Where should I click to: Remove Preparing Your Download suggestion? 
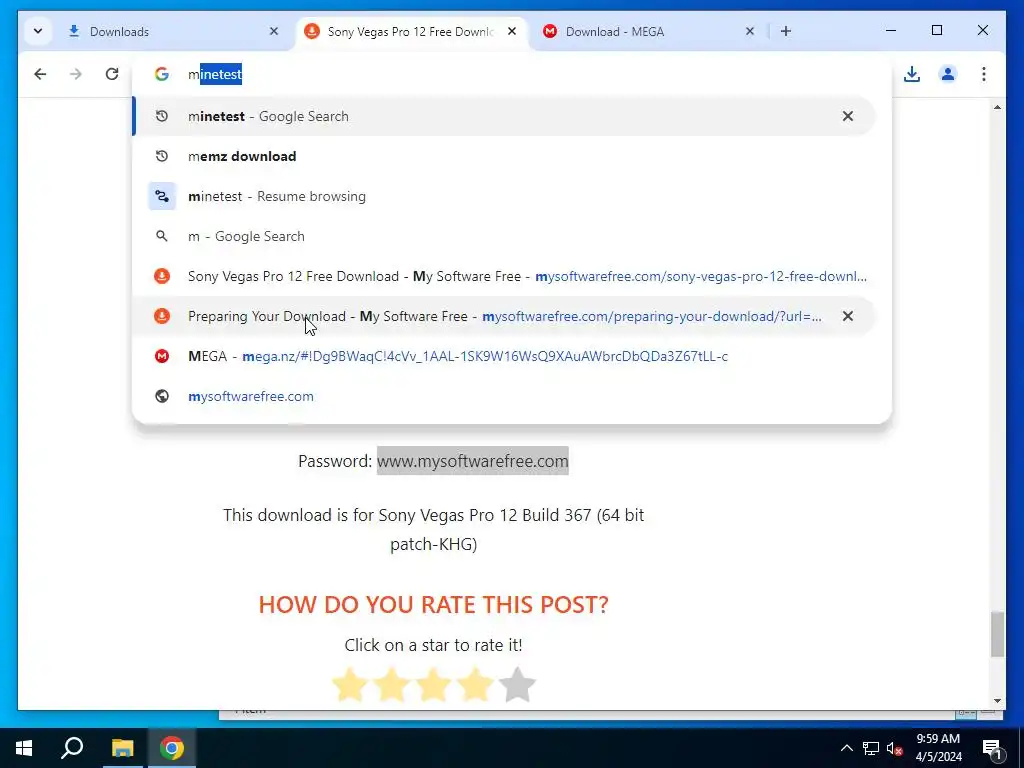point(848,316)
